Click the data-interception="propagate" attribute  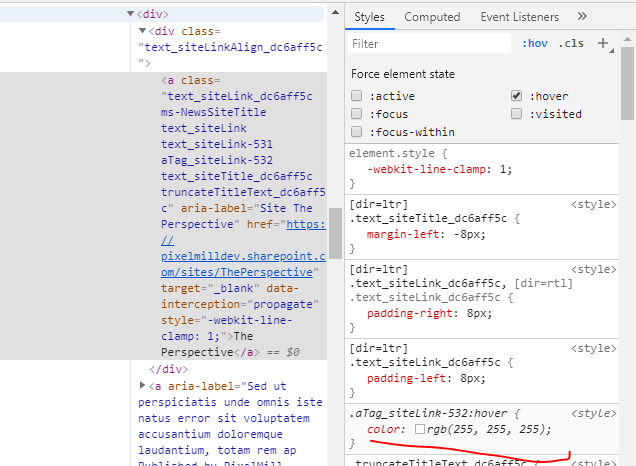tap(240, 296)
